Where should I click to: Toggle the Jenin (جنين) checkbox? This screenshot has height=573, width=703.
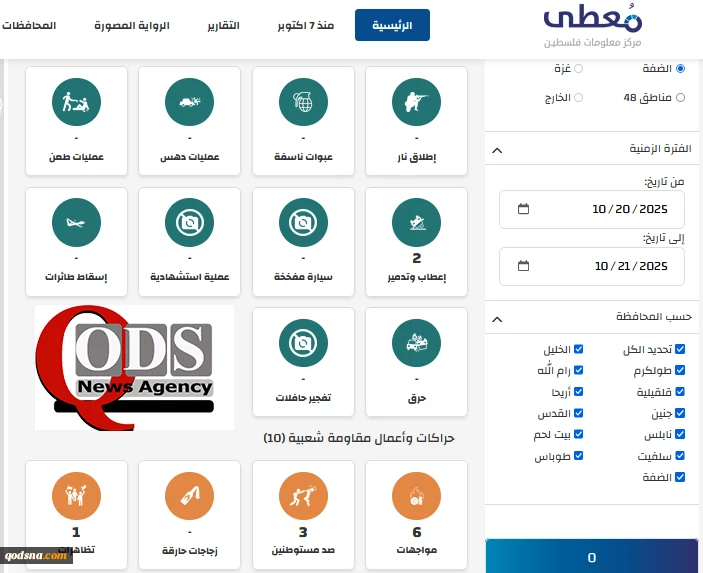[680, 413]
